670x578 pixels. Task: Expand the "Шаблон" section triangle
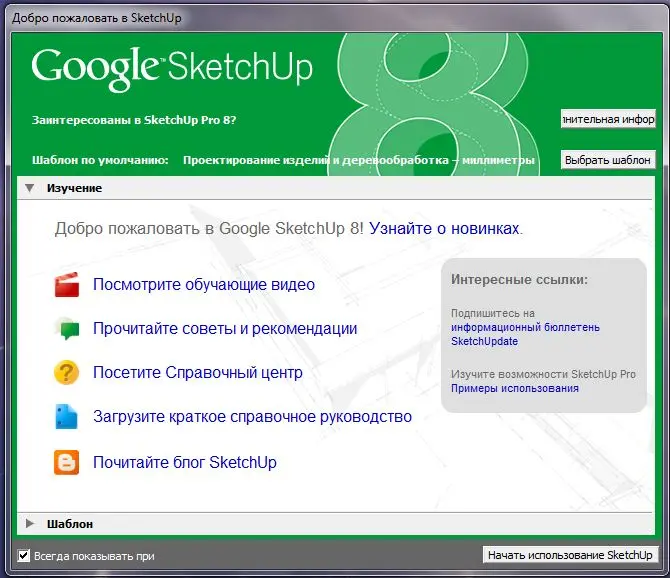pos(29,523)
